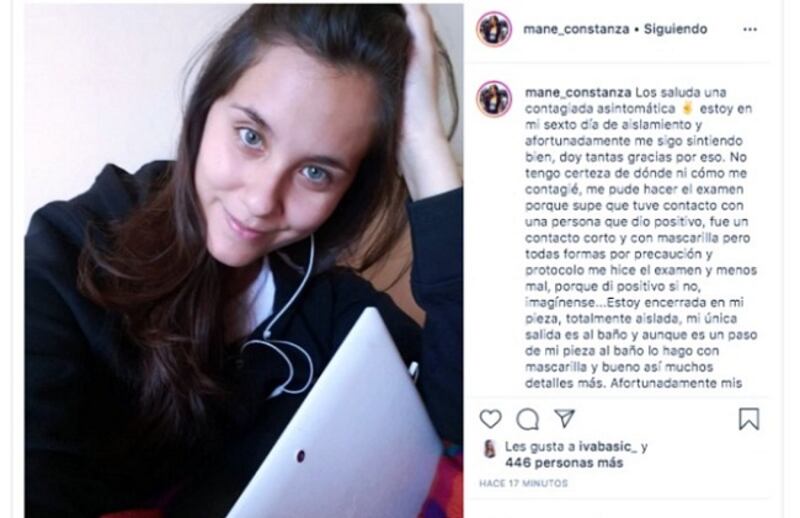Click the caption paragraph about aislamiento
Image resolution: width=800 pixels, height=518 pixels.
(641, 238)
